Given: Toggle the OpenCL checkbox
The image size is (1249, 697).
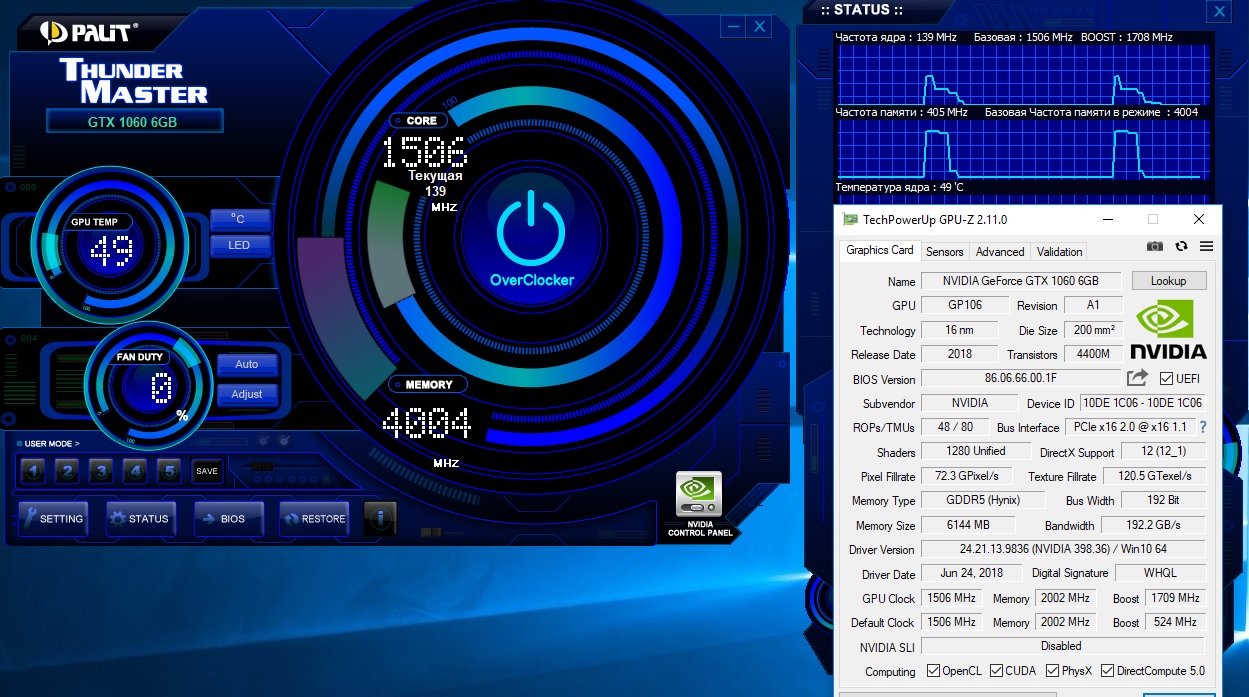Looking at the screenshot, I should 933,671.
